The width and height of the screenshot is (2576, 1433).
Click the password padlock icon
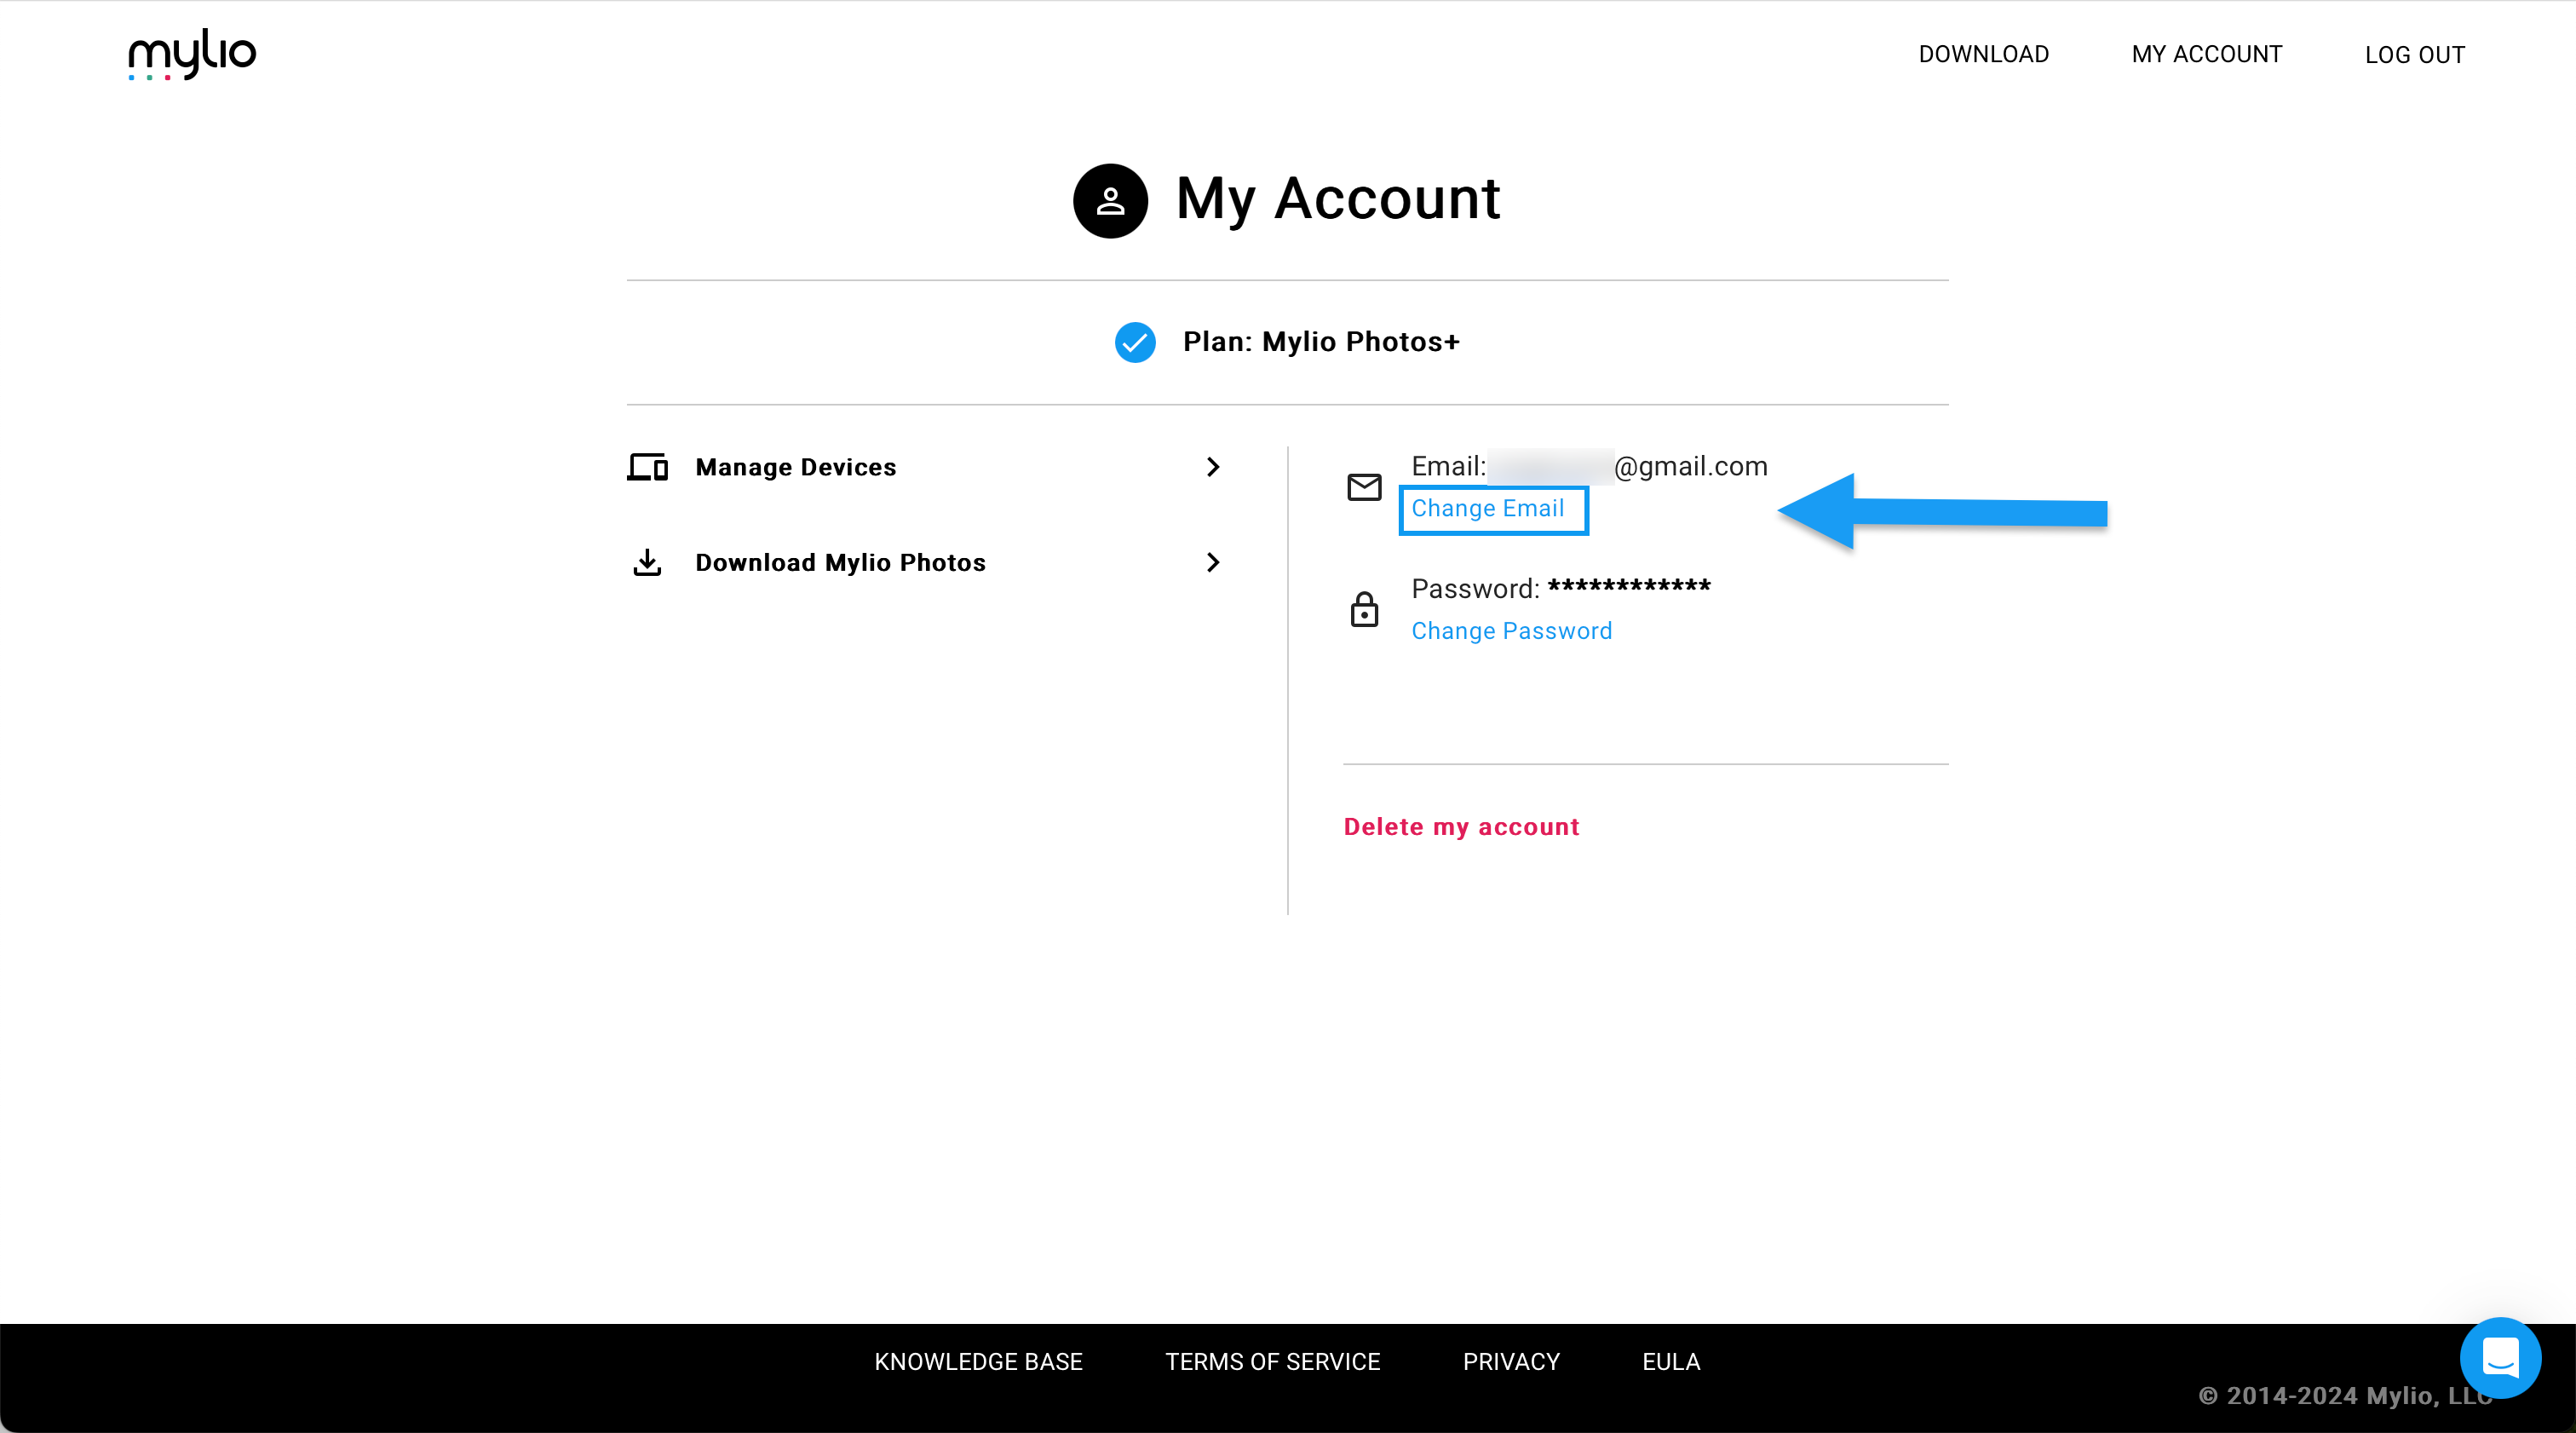[x=1364, y=609]
